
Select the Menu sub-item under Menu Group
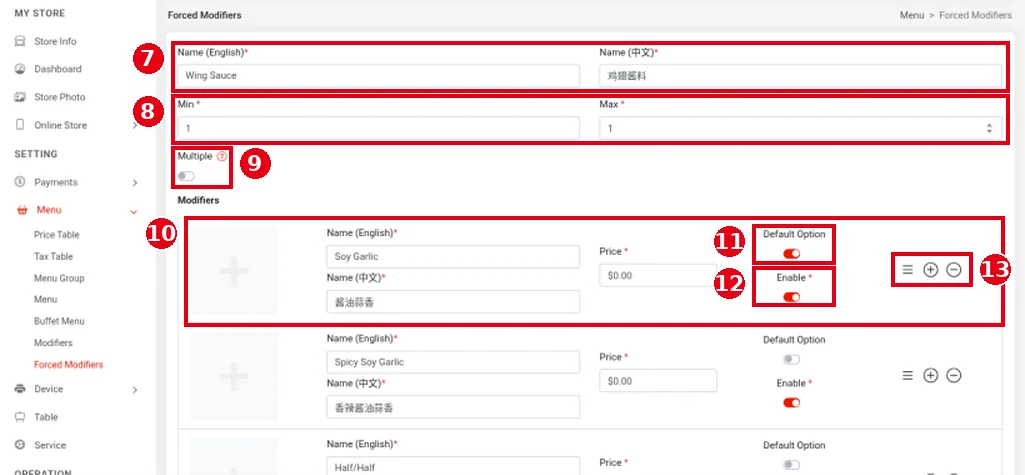(x=46, y=299)
